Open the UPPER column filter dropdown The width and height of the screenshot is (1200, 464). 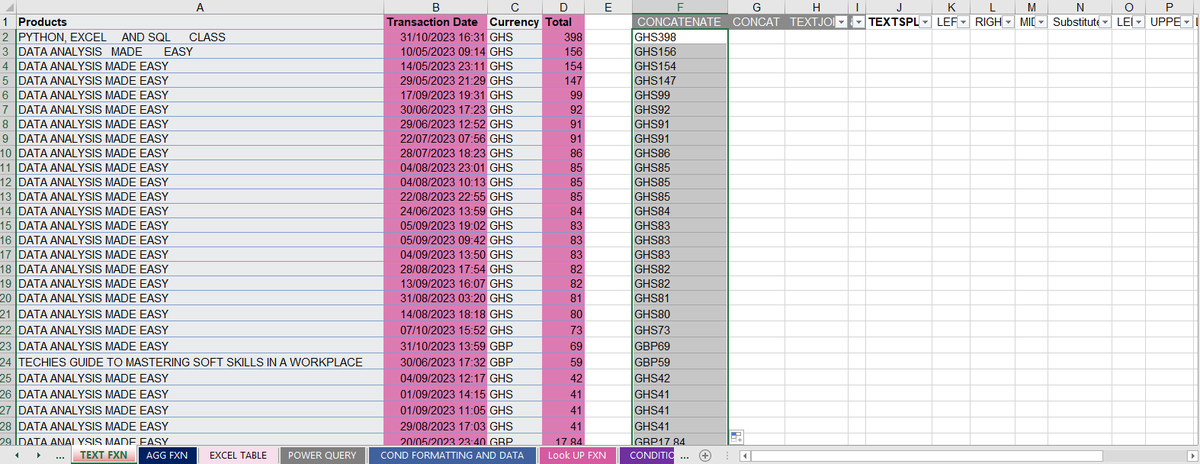1186,22
